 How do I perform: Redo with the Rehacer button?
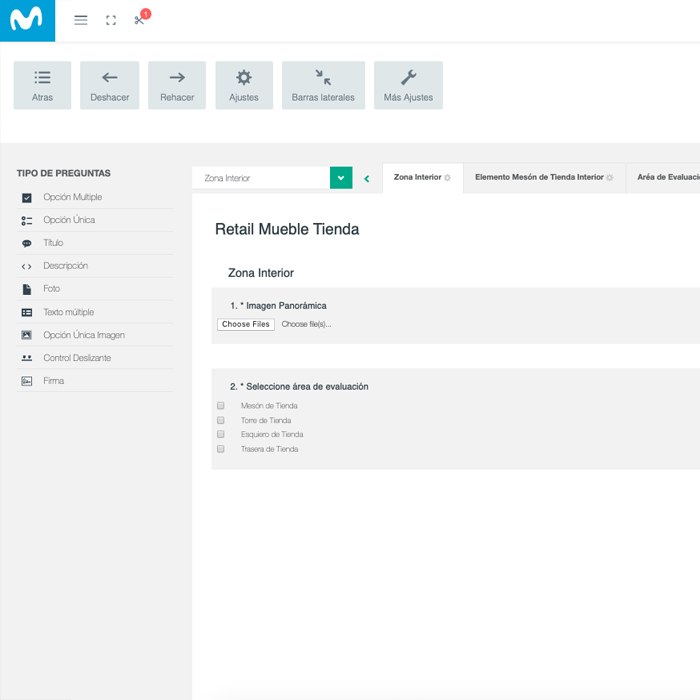(177, 85)
